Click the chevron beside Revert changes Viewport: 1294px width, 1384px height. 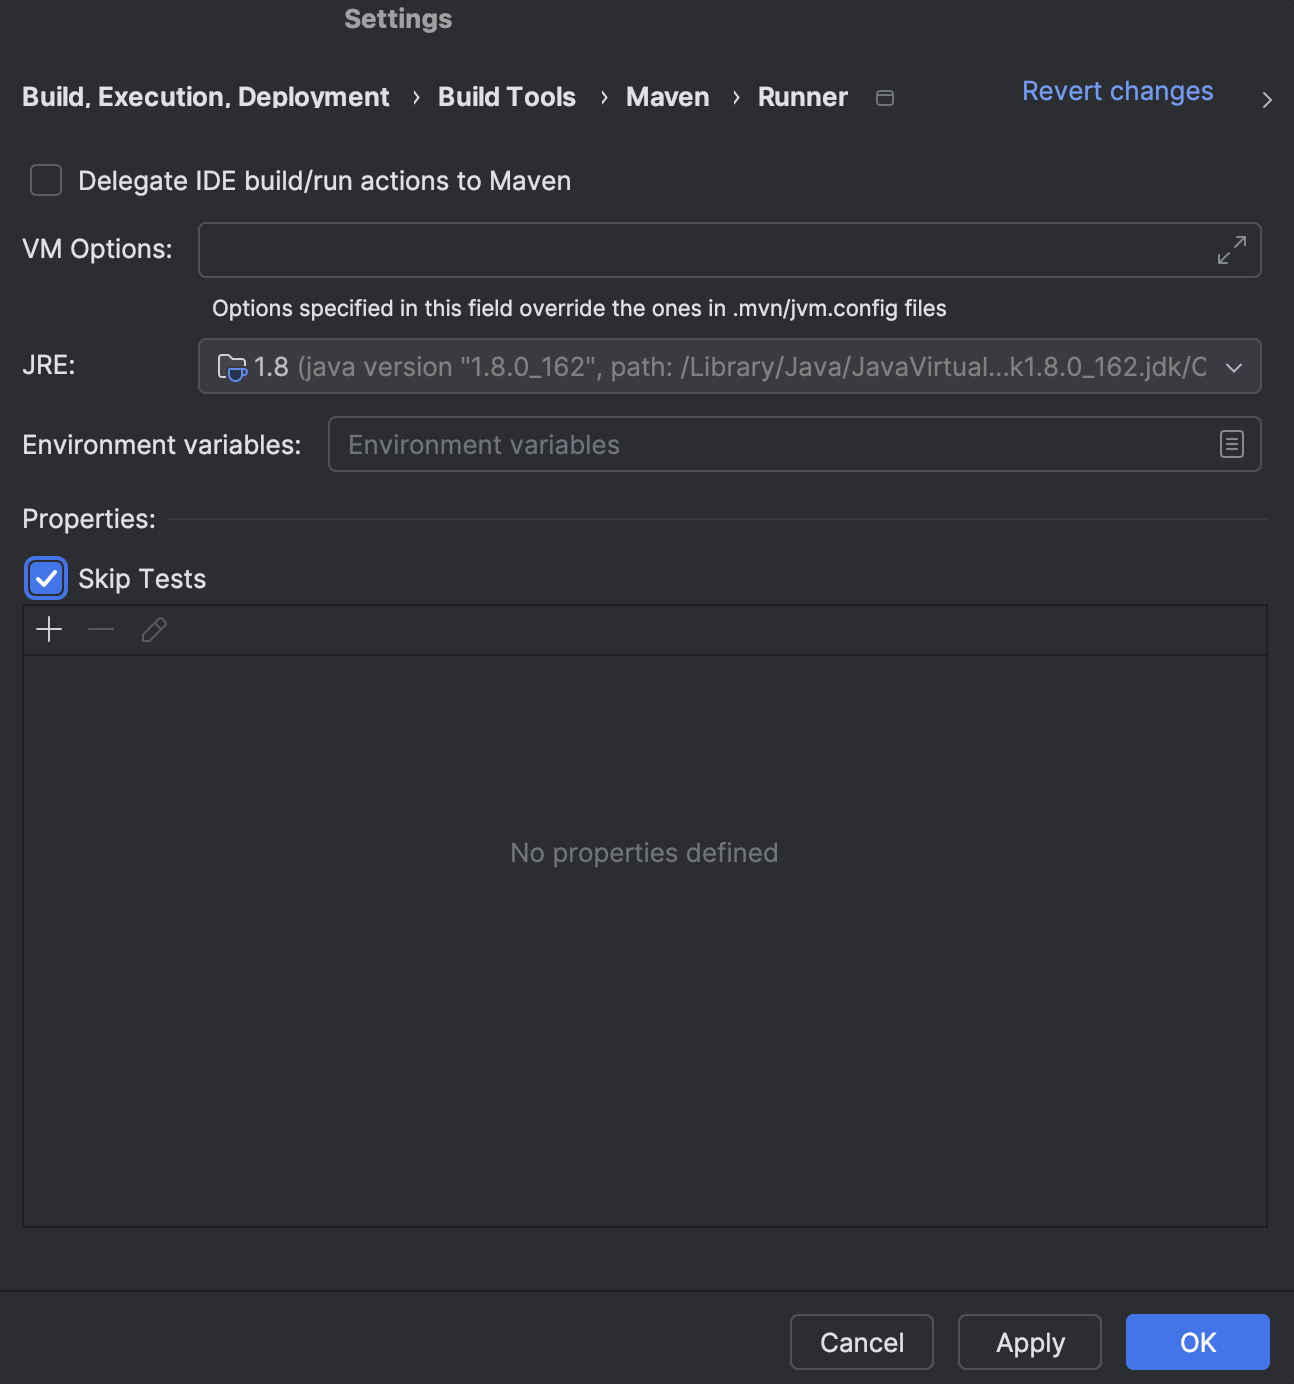click(1266, 99)
